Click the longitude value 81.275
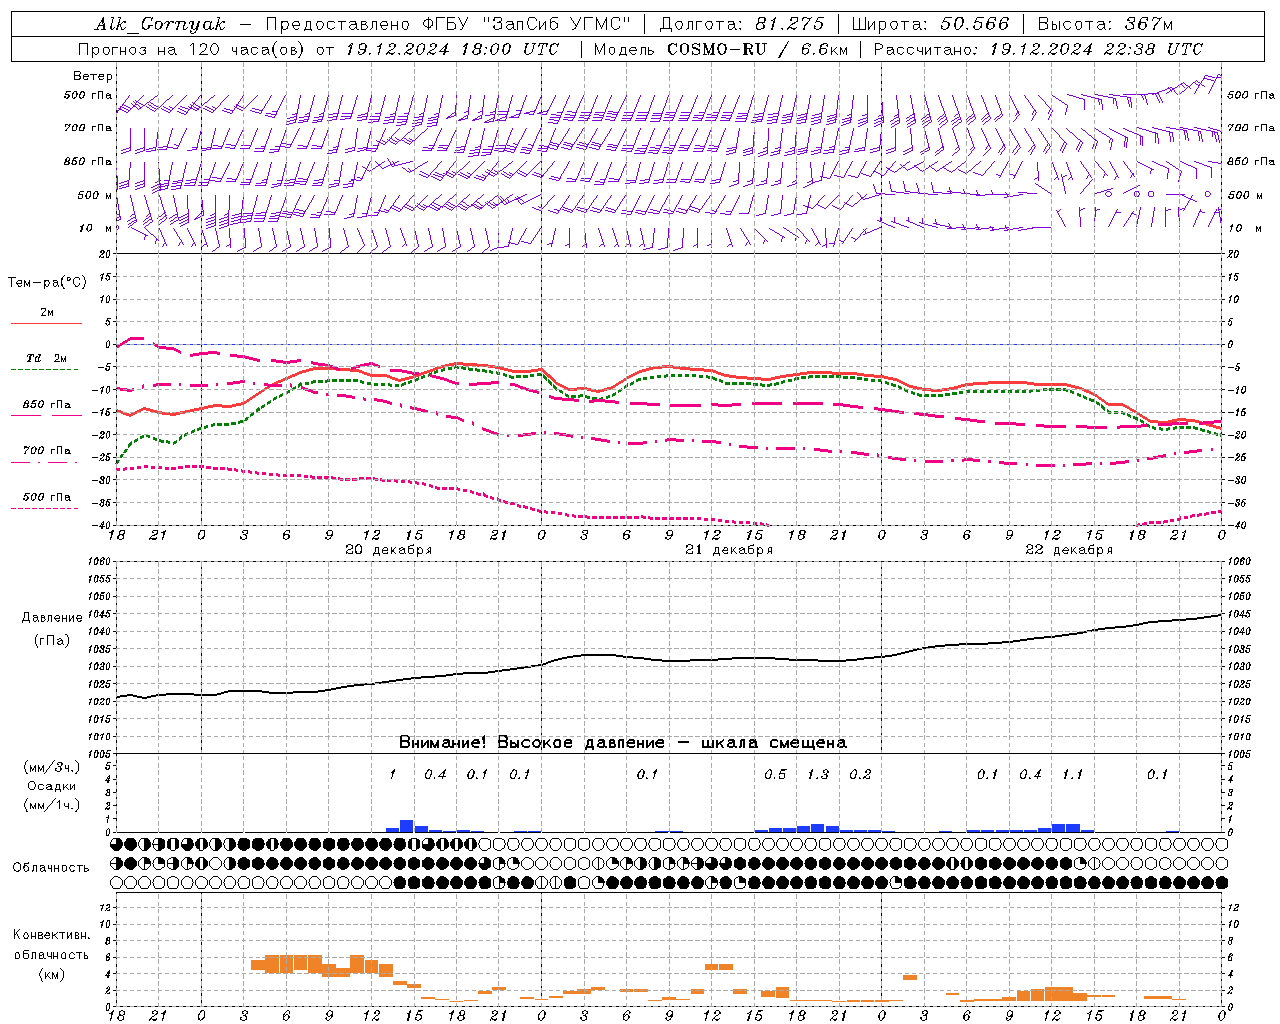This screenshot has width=1280, height=1024. [x=790, y=24]
